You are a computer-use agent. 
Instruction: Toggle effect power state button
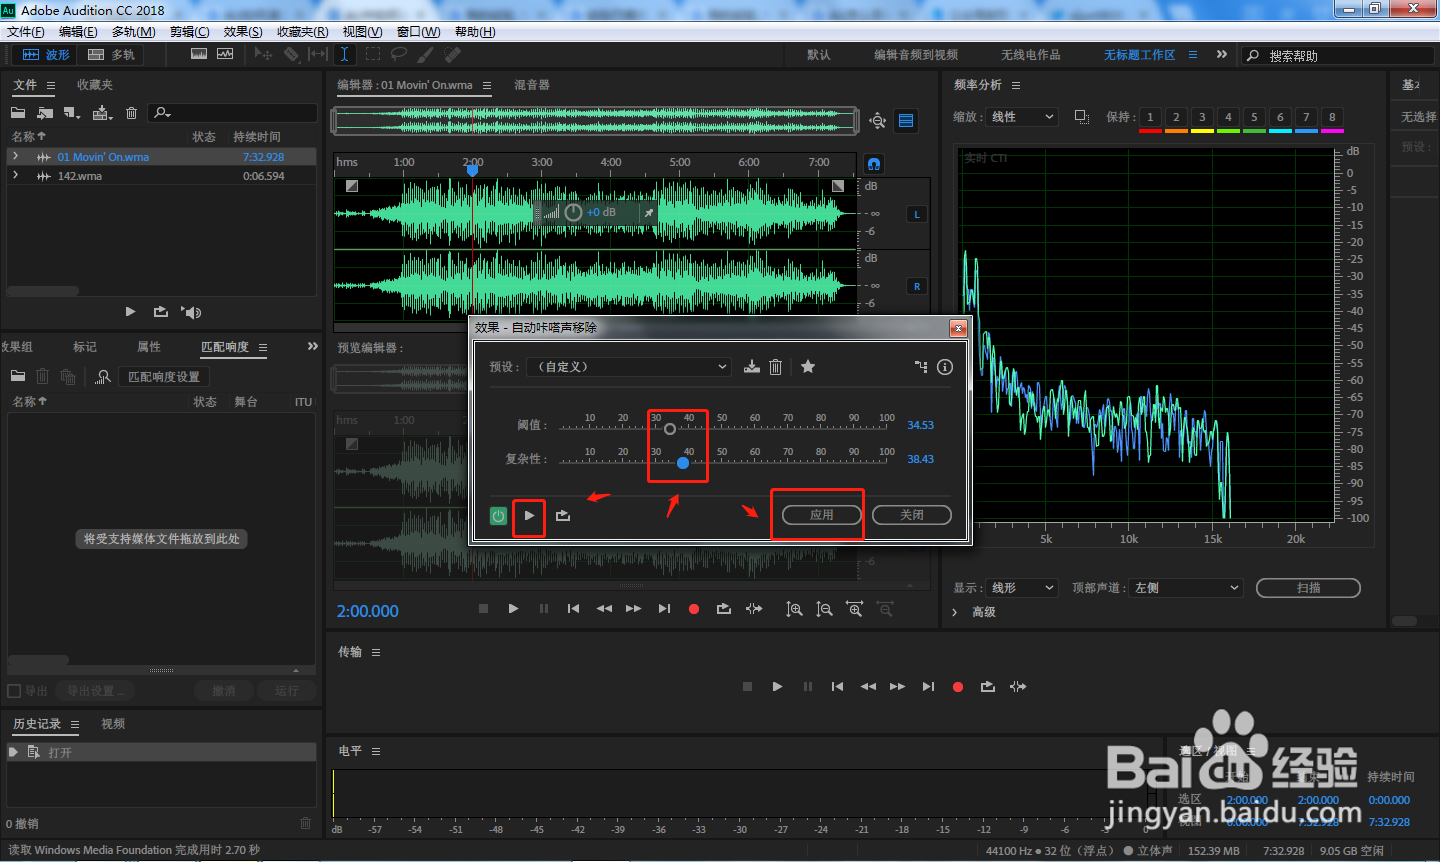498,516
